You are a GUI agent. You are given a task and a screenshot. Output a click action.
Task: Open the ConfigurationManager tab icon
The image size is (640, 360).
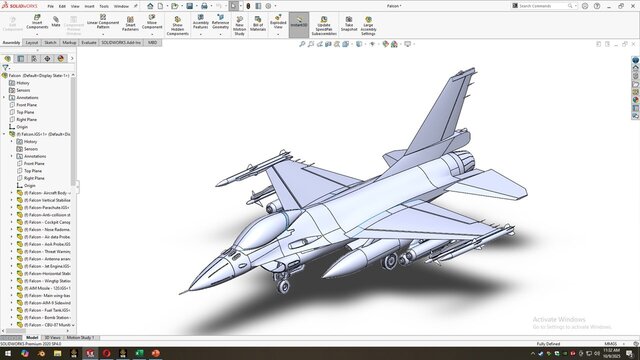(34, 59)
